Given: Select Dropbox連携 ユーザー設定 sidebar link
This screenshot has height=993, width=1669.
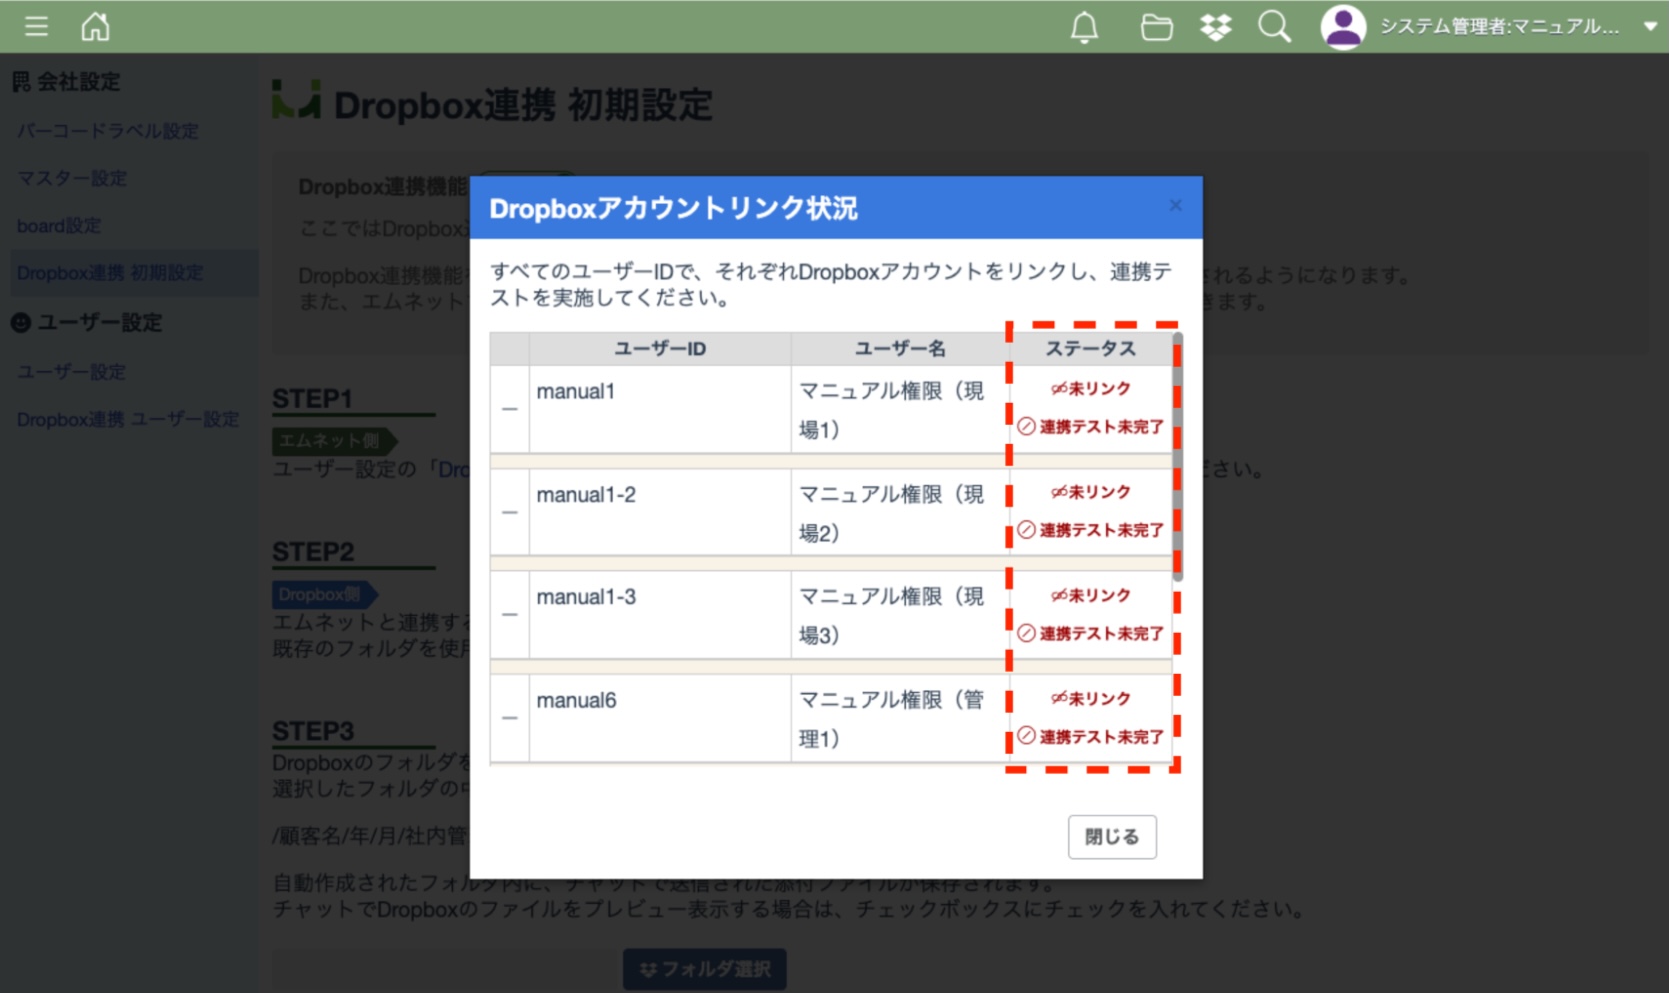Looking at the screenshot, I should click(128, 420).
